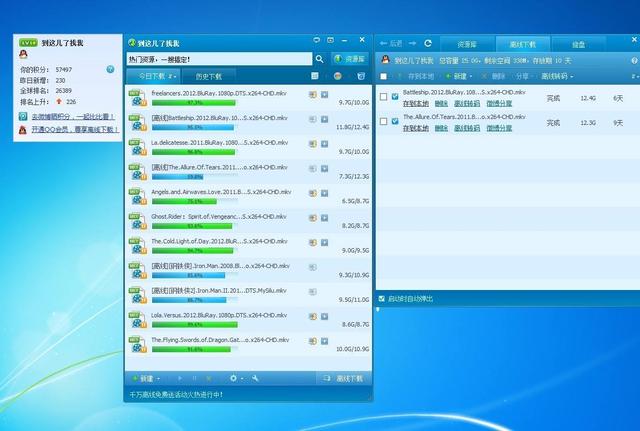The image size is (640, 431).
Task: Open the sort dropdown on 今日下载 tab
Action: 173,76
